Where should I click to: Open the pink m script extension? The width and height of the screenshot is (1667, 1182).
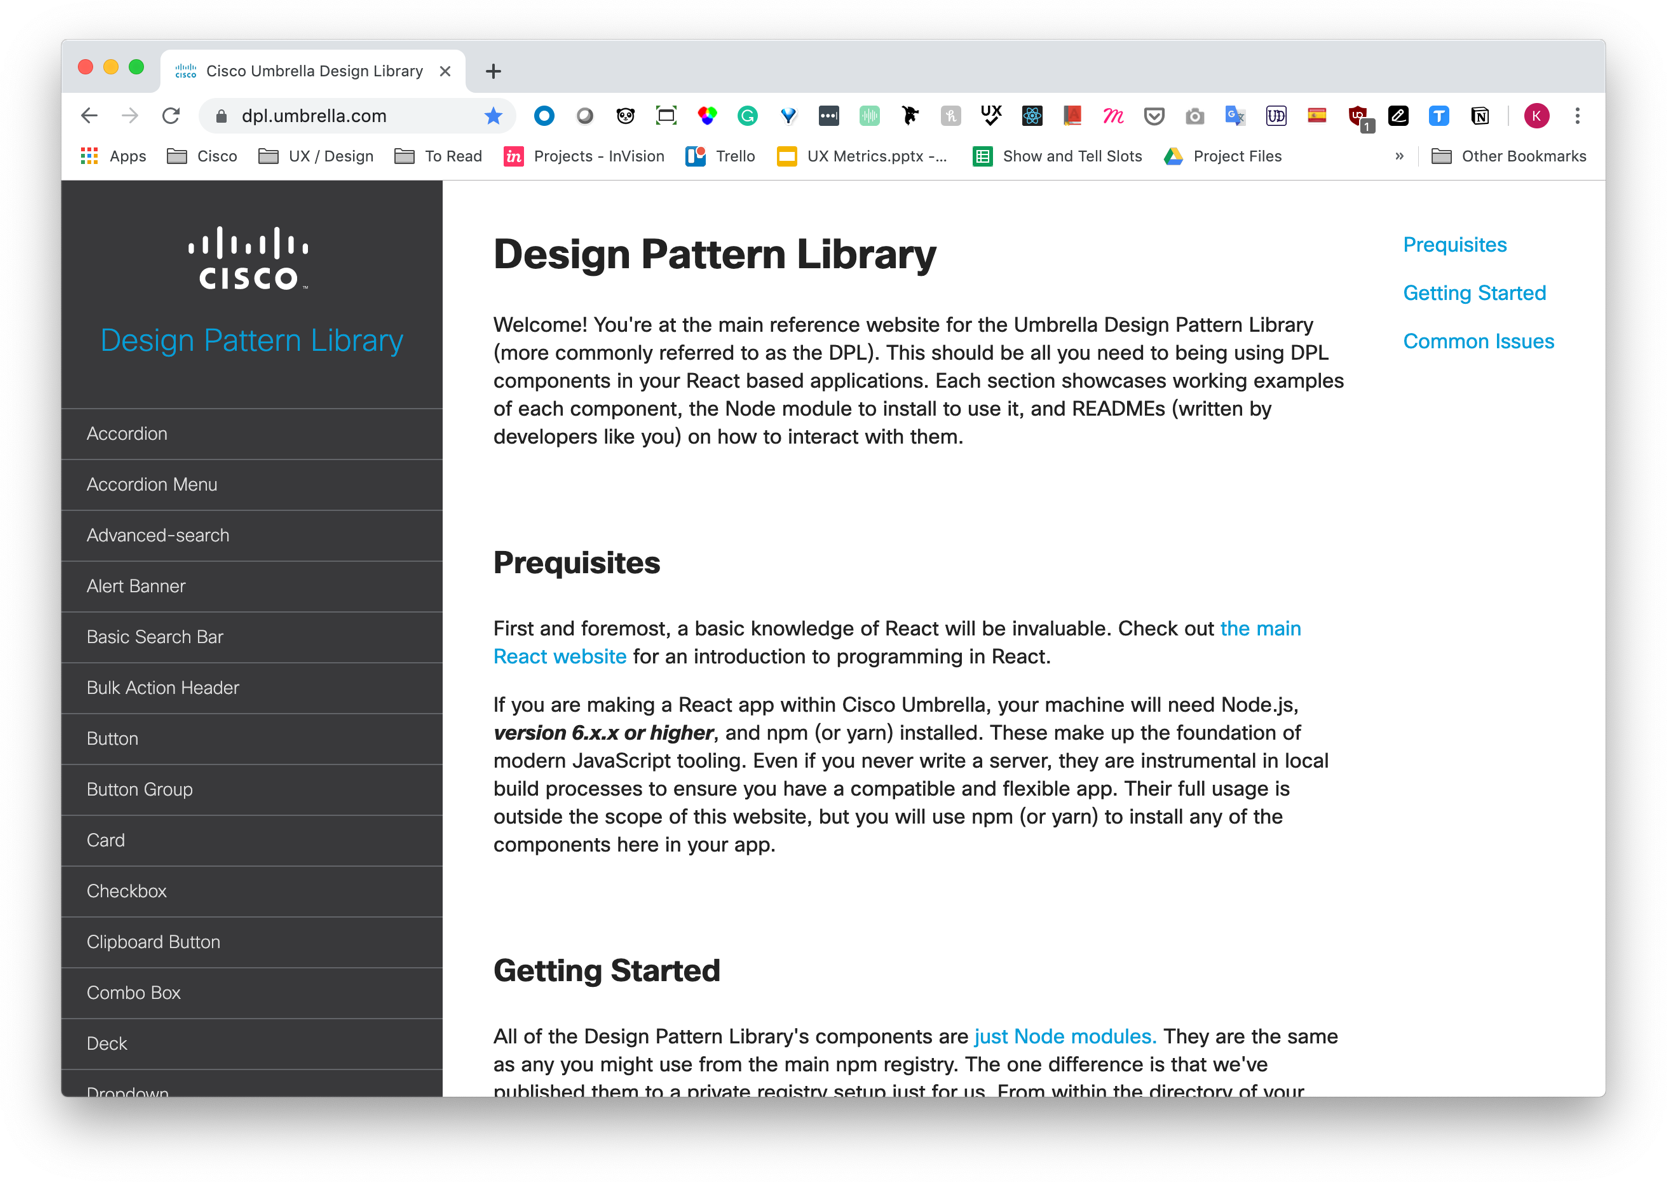coord(1113,116)
